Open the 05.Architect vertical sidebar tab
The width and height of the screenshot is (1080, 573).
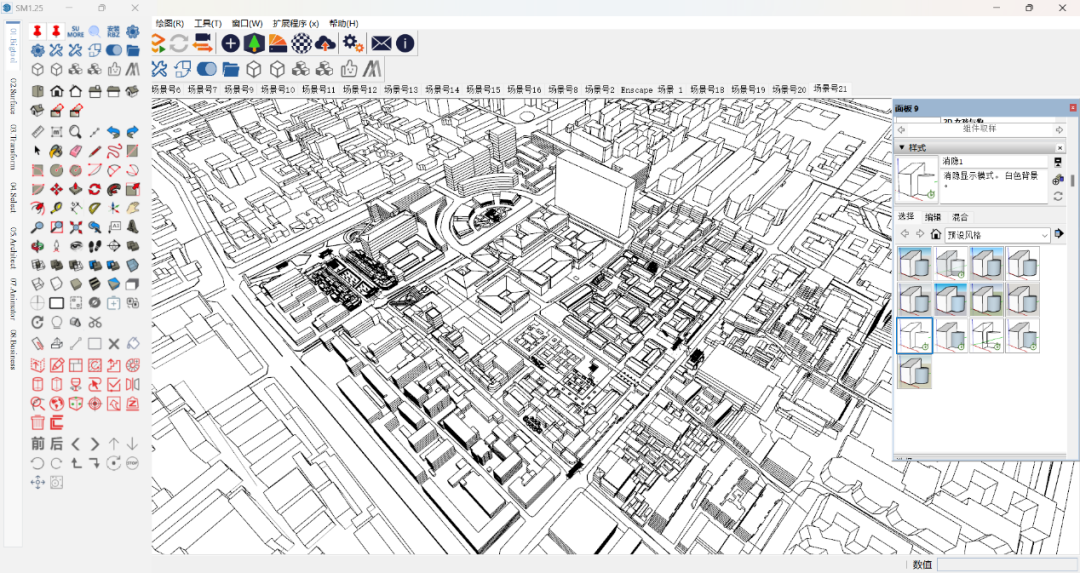pyautogui.click(x=12, y=246)
